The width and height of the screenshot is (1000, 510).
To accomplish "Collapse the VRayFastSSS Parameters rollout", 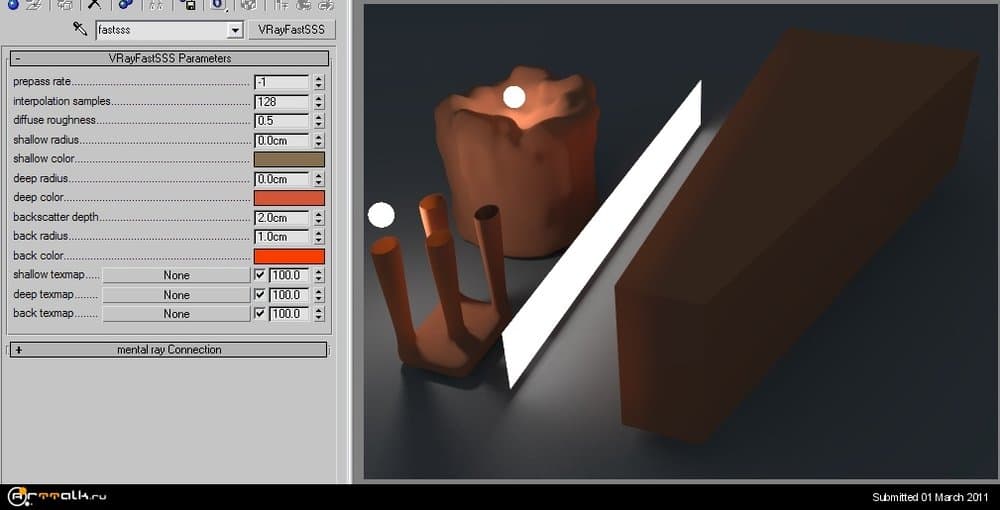I will pyautogui.click(x=169, y=59).
